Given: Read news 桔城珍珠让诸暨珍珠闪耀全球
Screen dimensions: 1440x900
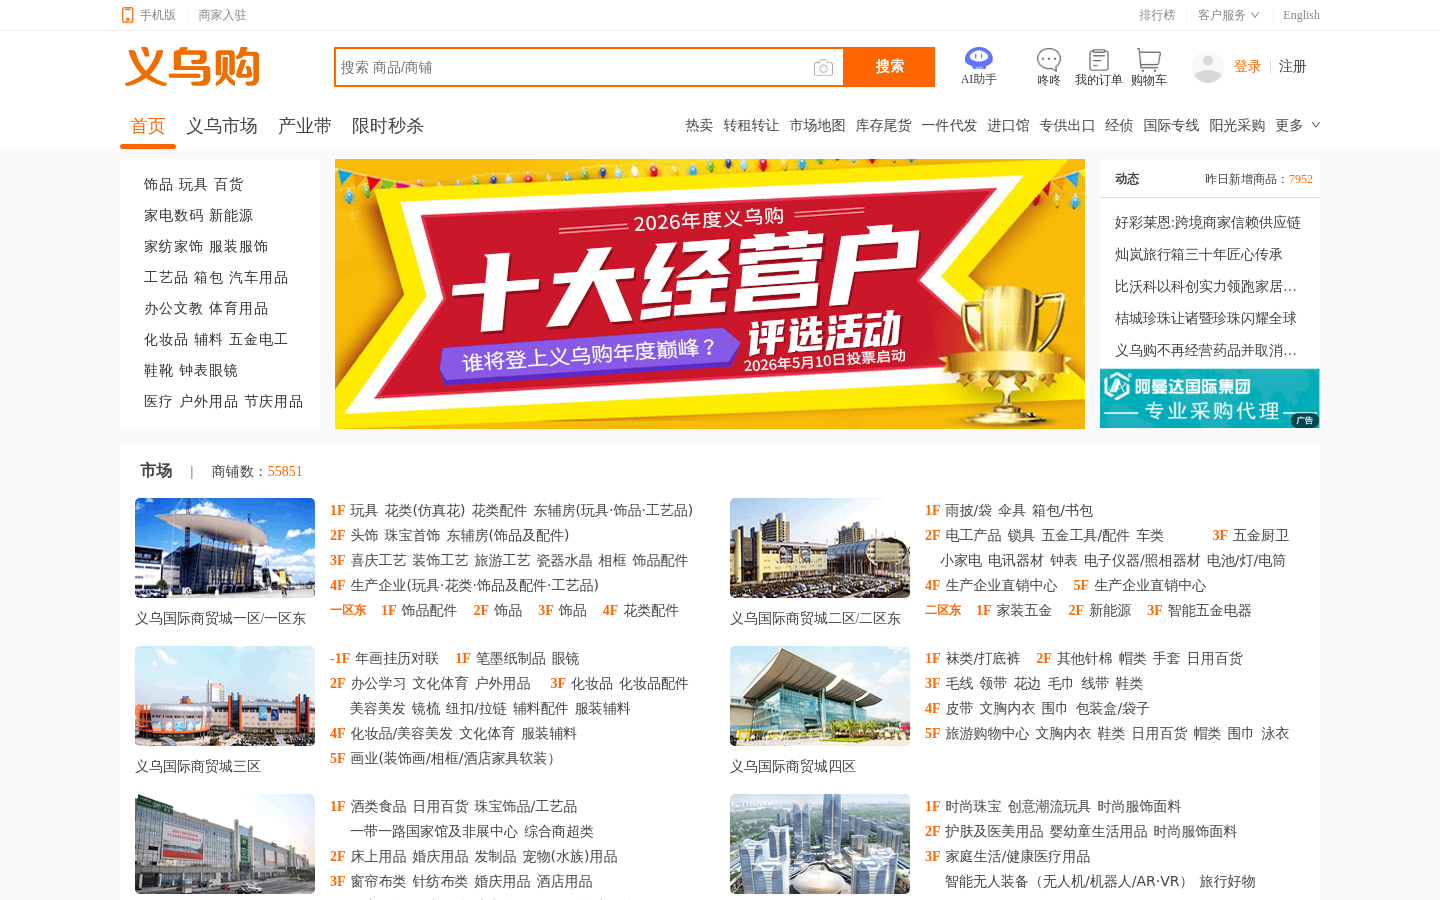Looking at the screenshot, I should click(1205, 318).
